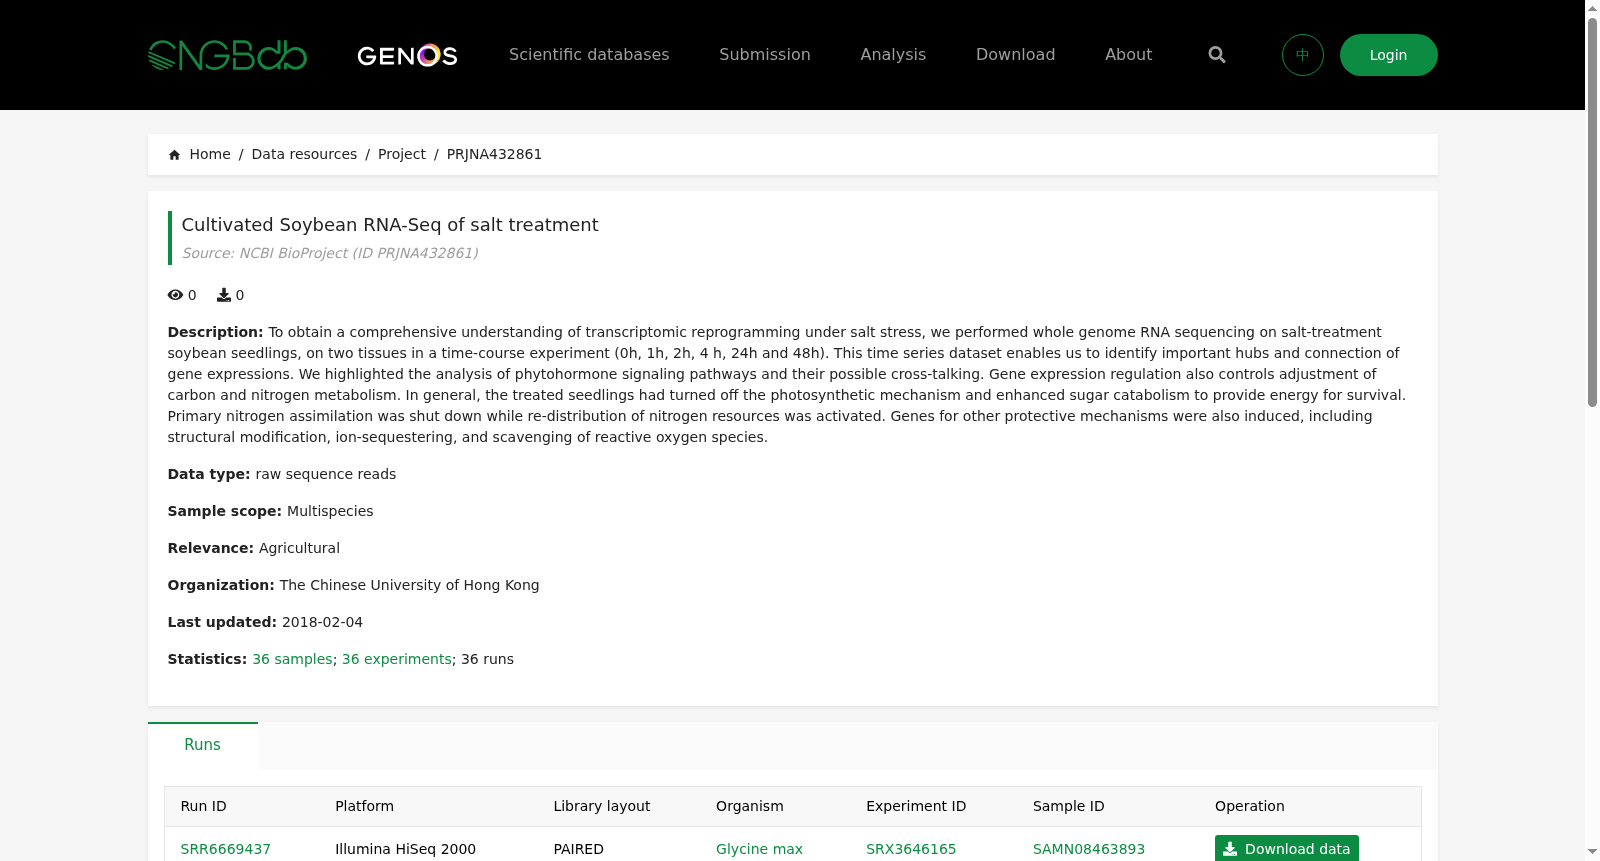
Task: Click the 'Platform' column header
Action: (364, 806)
